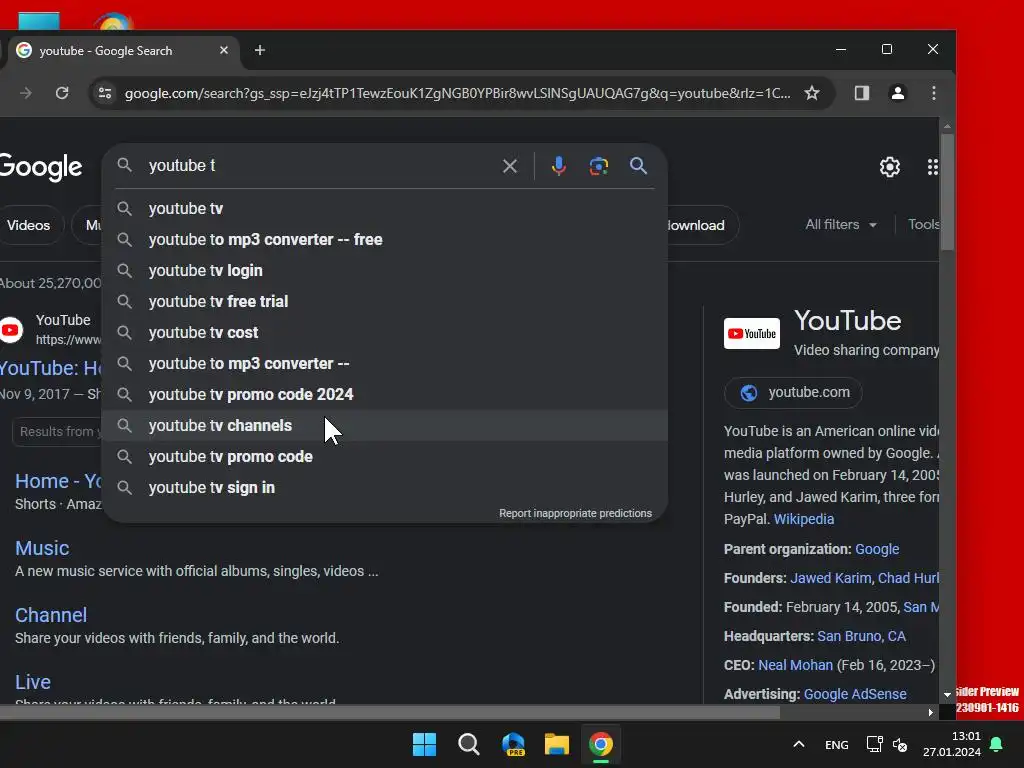Bookmark this page with star icon
The height and width of the screenshot is (768, 1024).
coord(812,93)
